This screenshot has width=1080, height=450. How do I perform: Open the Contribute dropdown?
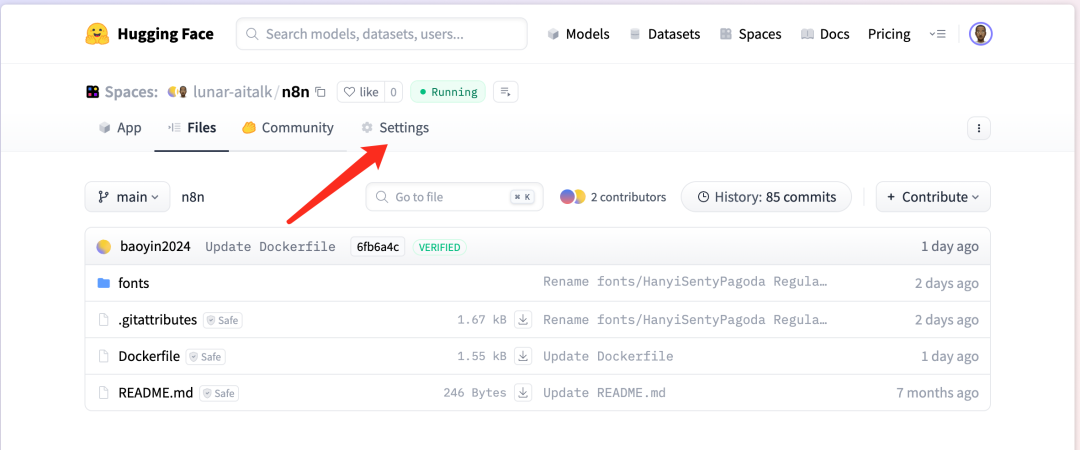933,197
